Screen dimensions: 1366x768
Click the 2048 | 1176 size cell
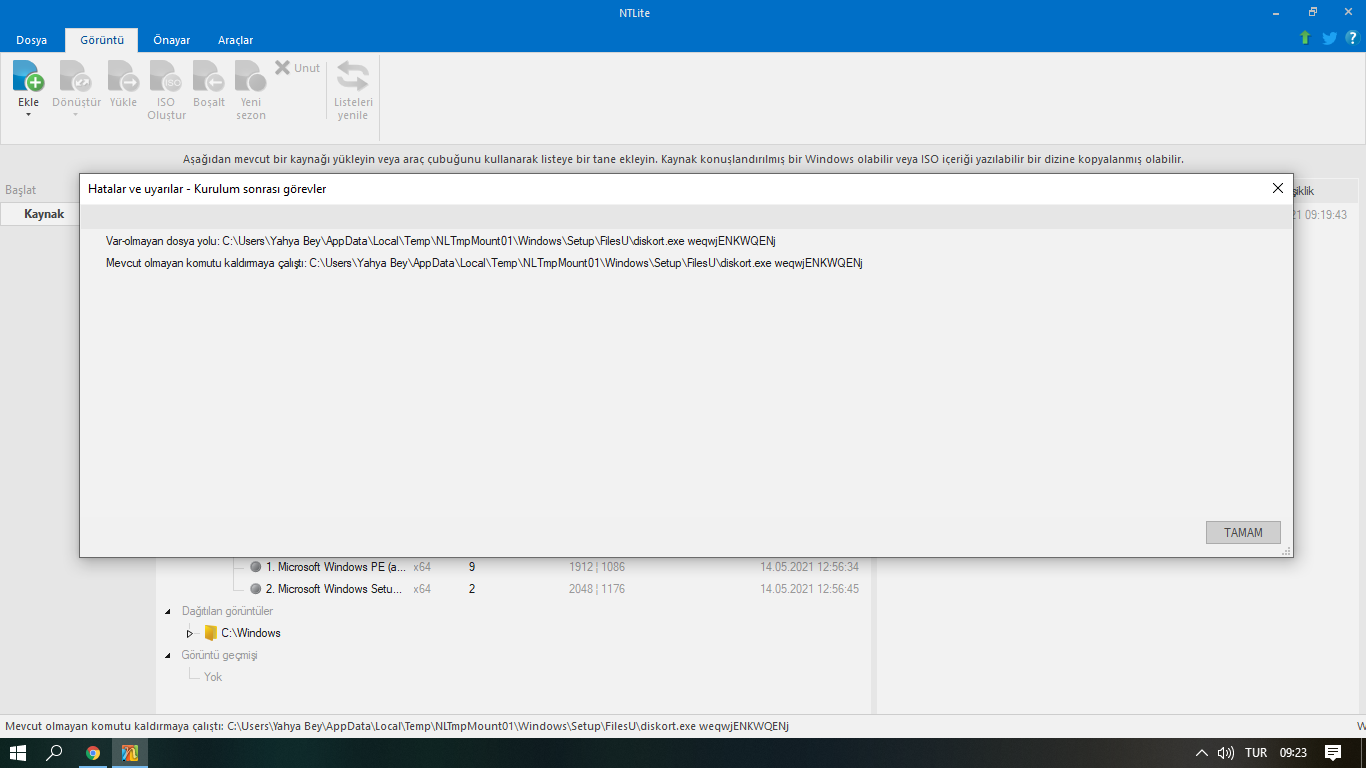[x=597, y=589]
